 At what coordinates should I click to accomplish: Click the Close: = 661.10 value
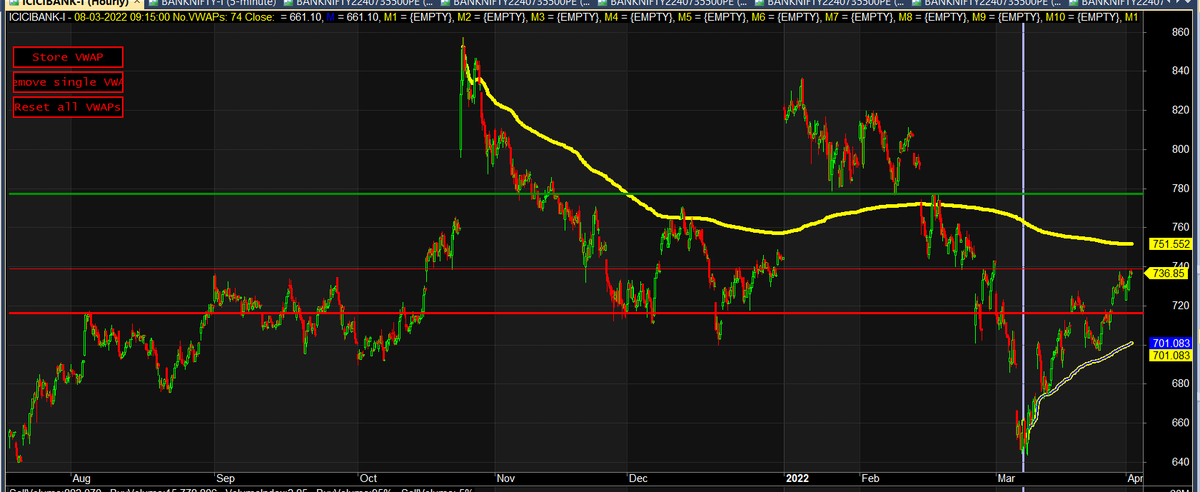[283, 18]
